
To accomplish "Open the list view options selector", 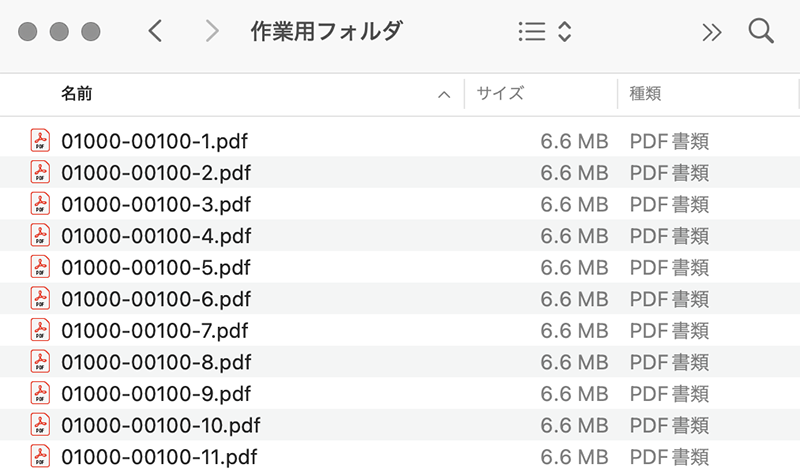I will point(545,32).
